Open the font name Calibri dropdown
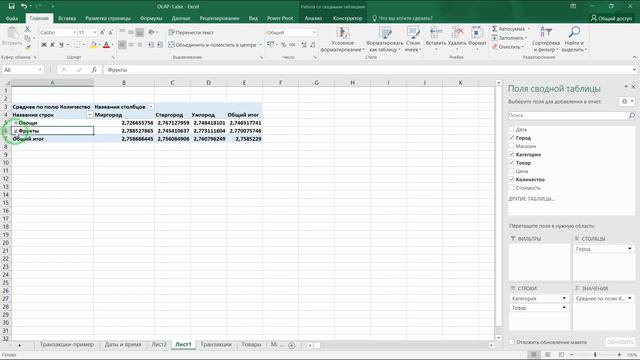640x360 pixels. tap(74, 32)
